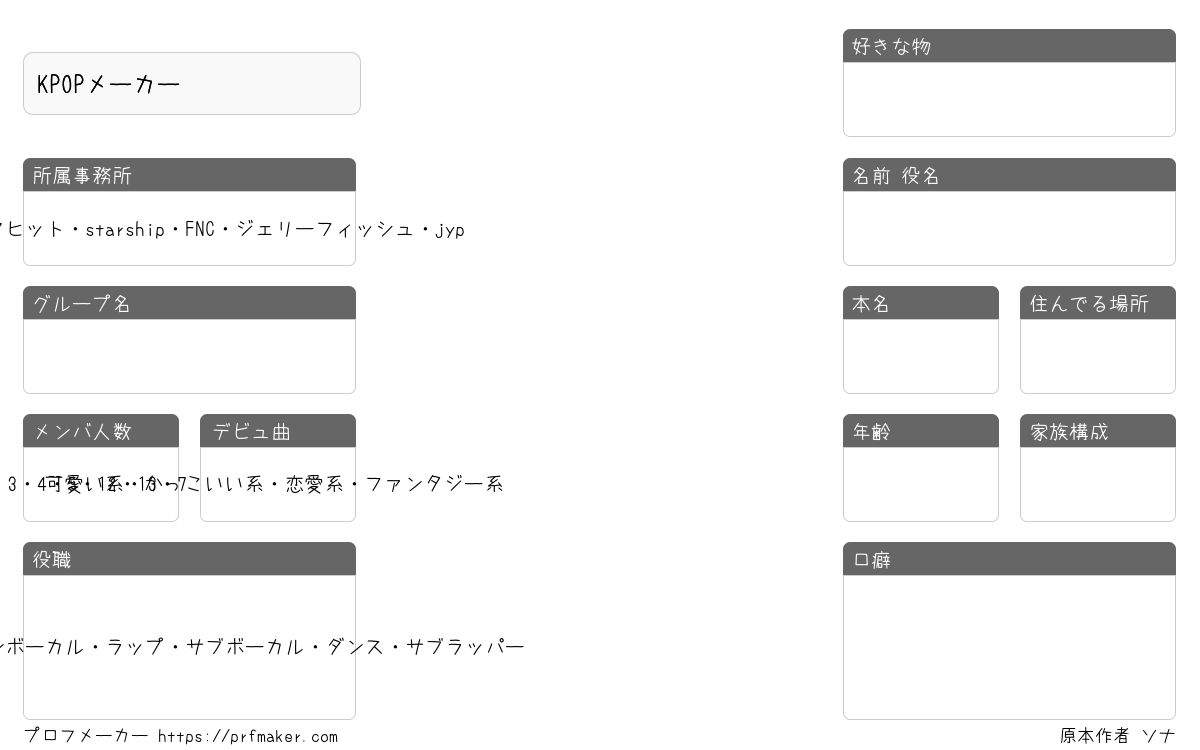Open the https://prfmaker.com link
The width and height of the screenshot is (1200, 750).
click(248, 737)
